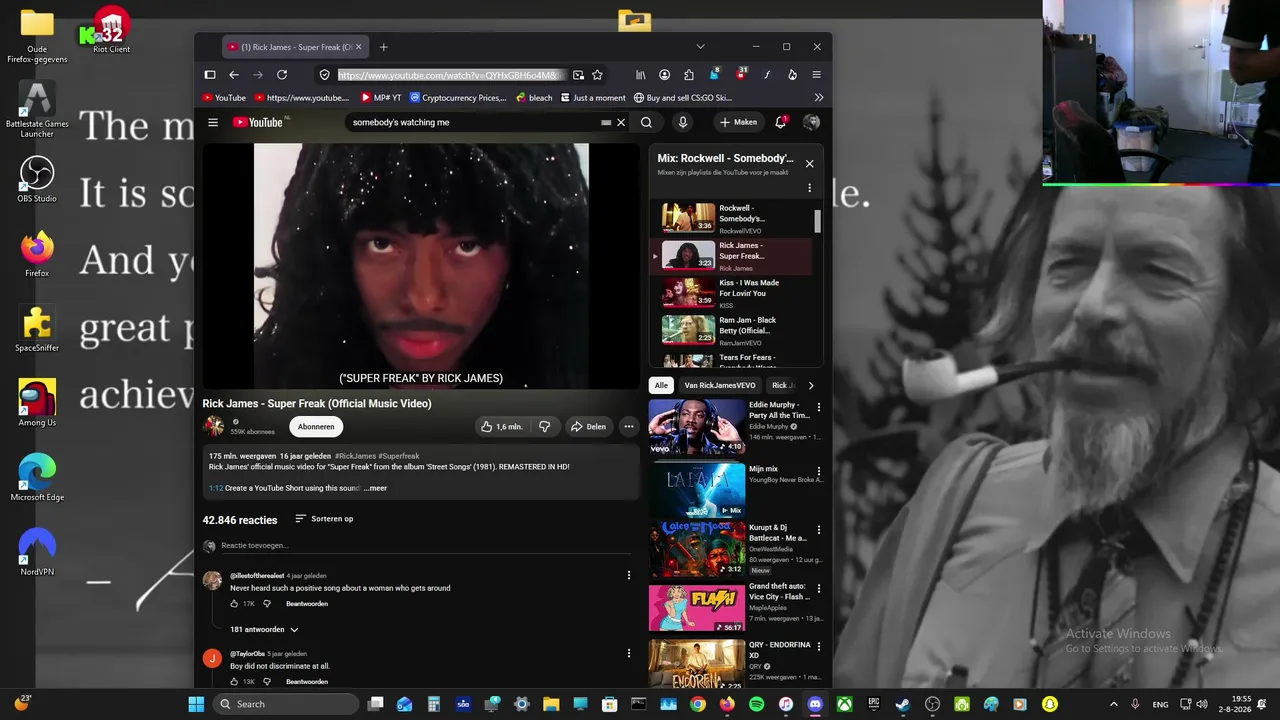Open the YouTube guide hamburger menu

coord(213,122)
